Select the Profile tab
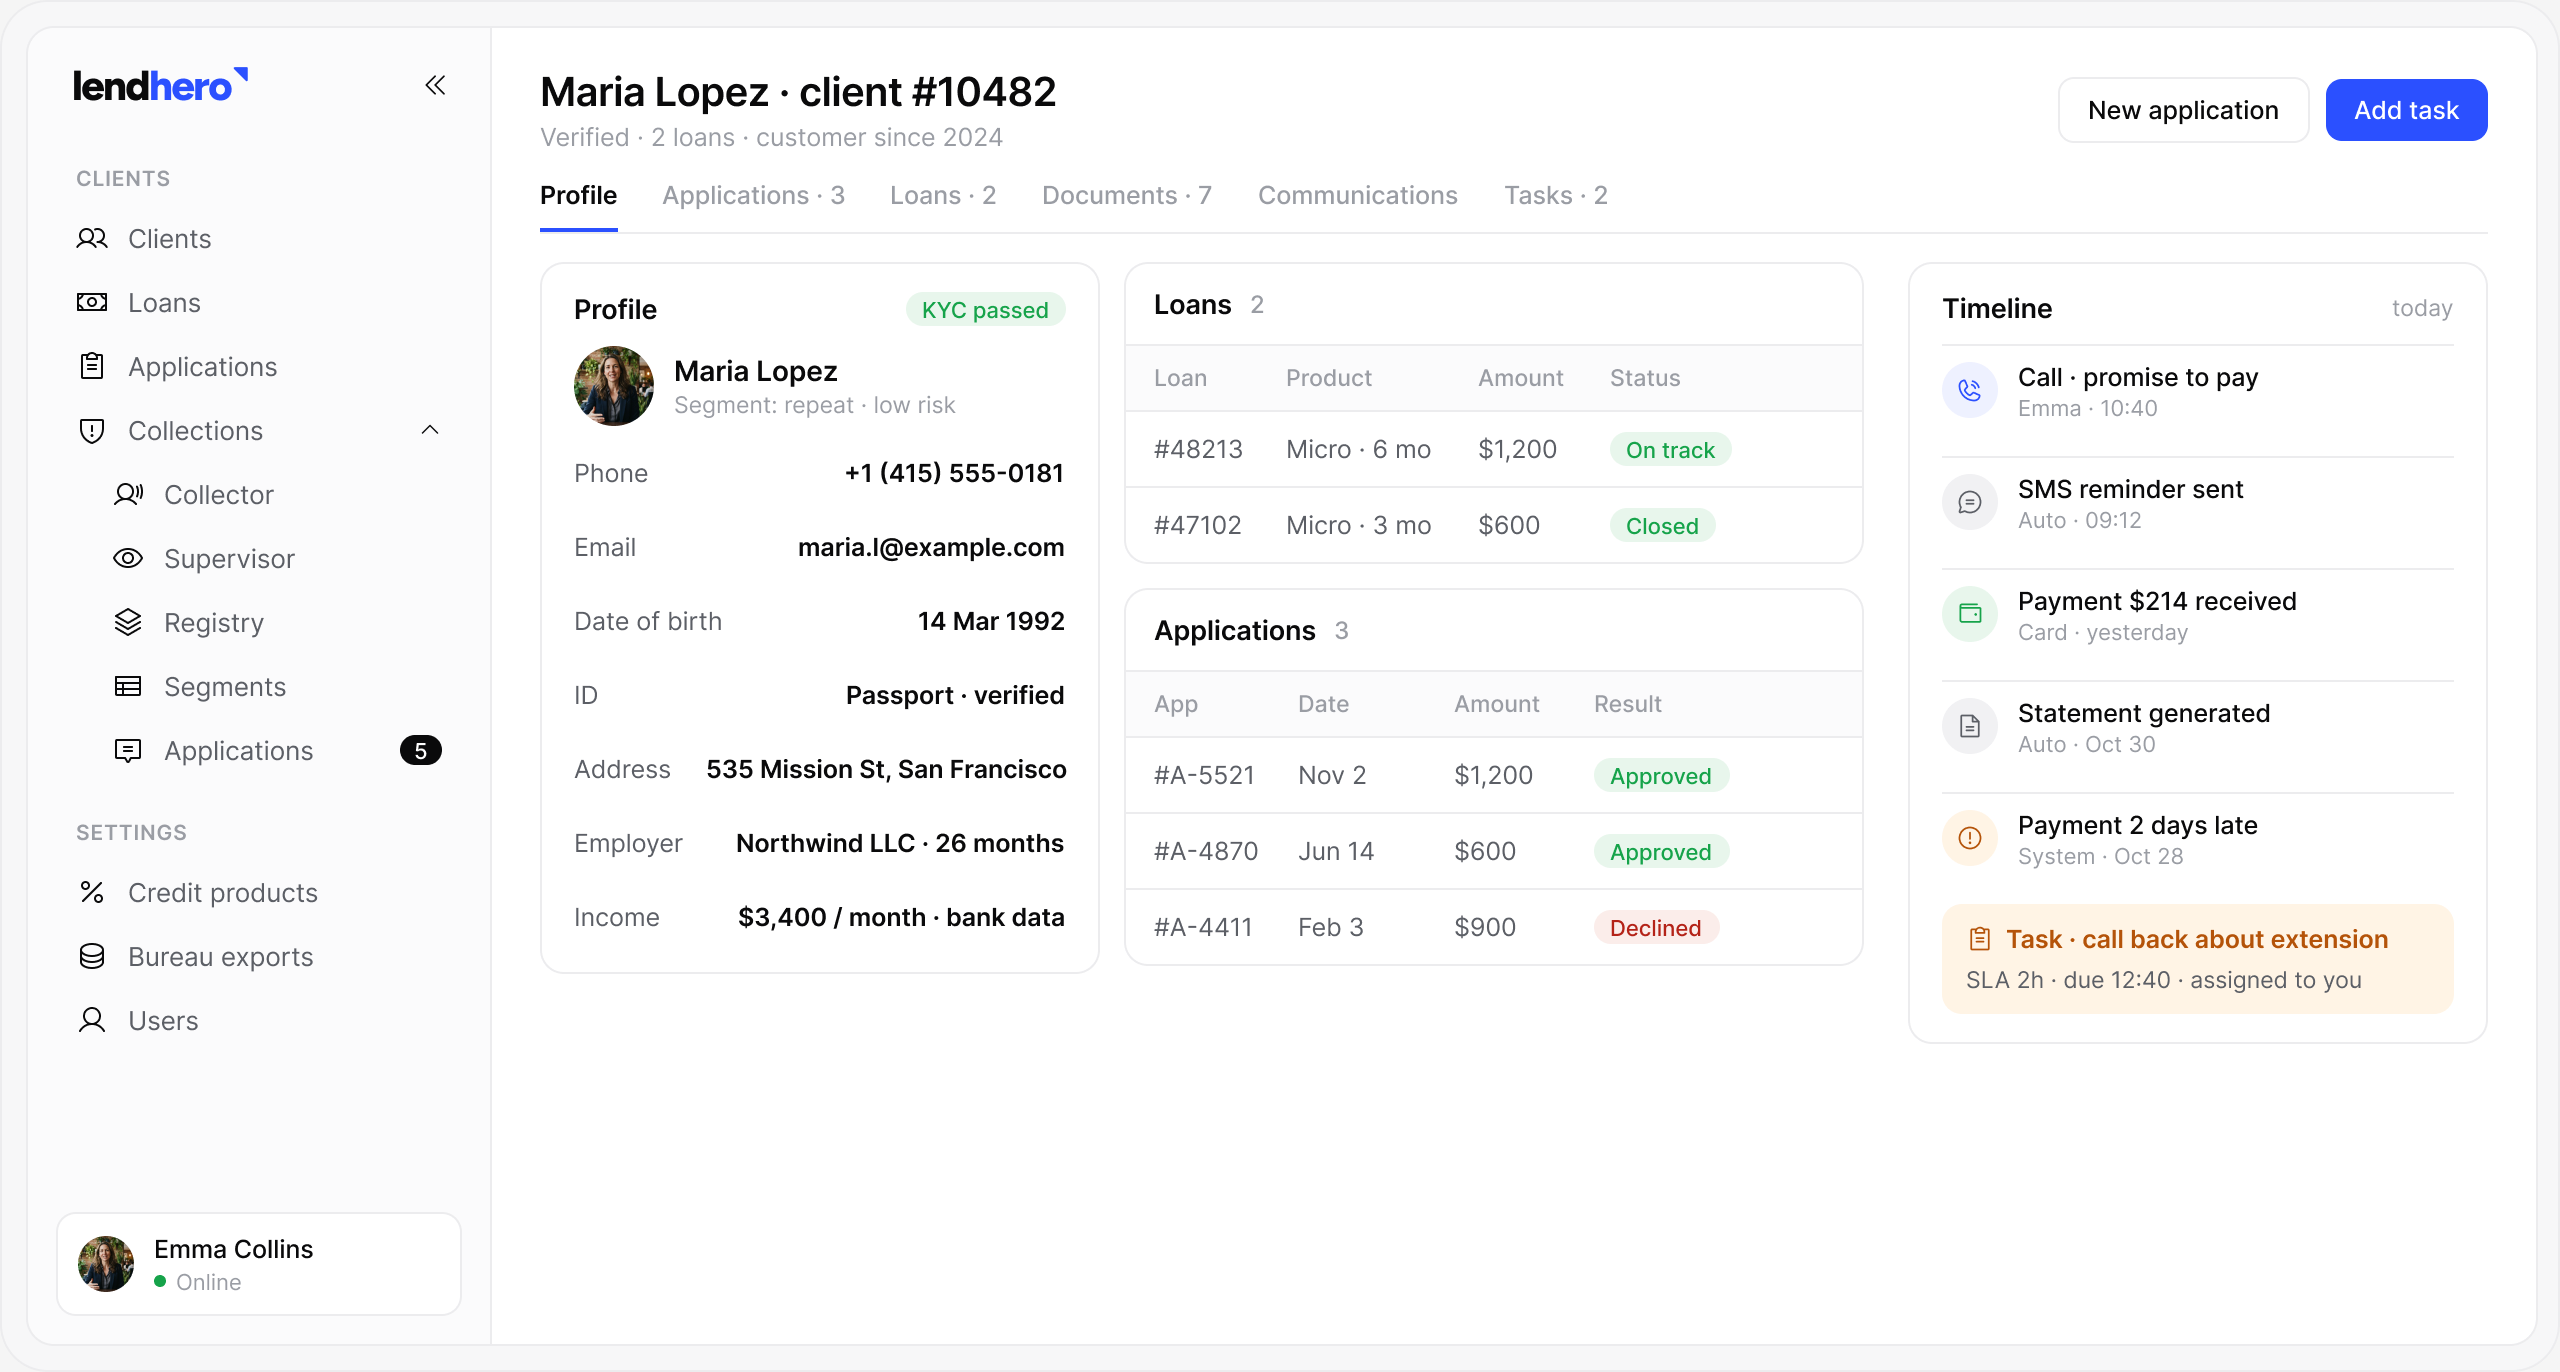This screenshot has width=2560, height=1372. click(579, 196)
